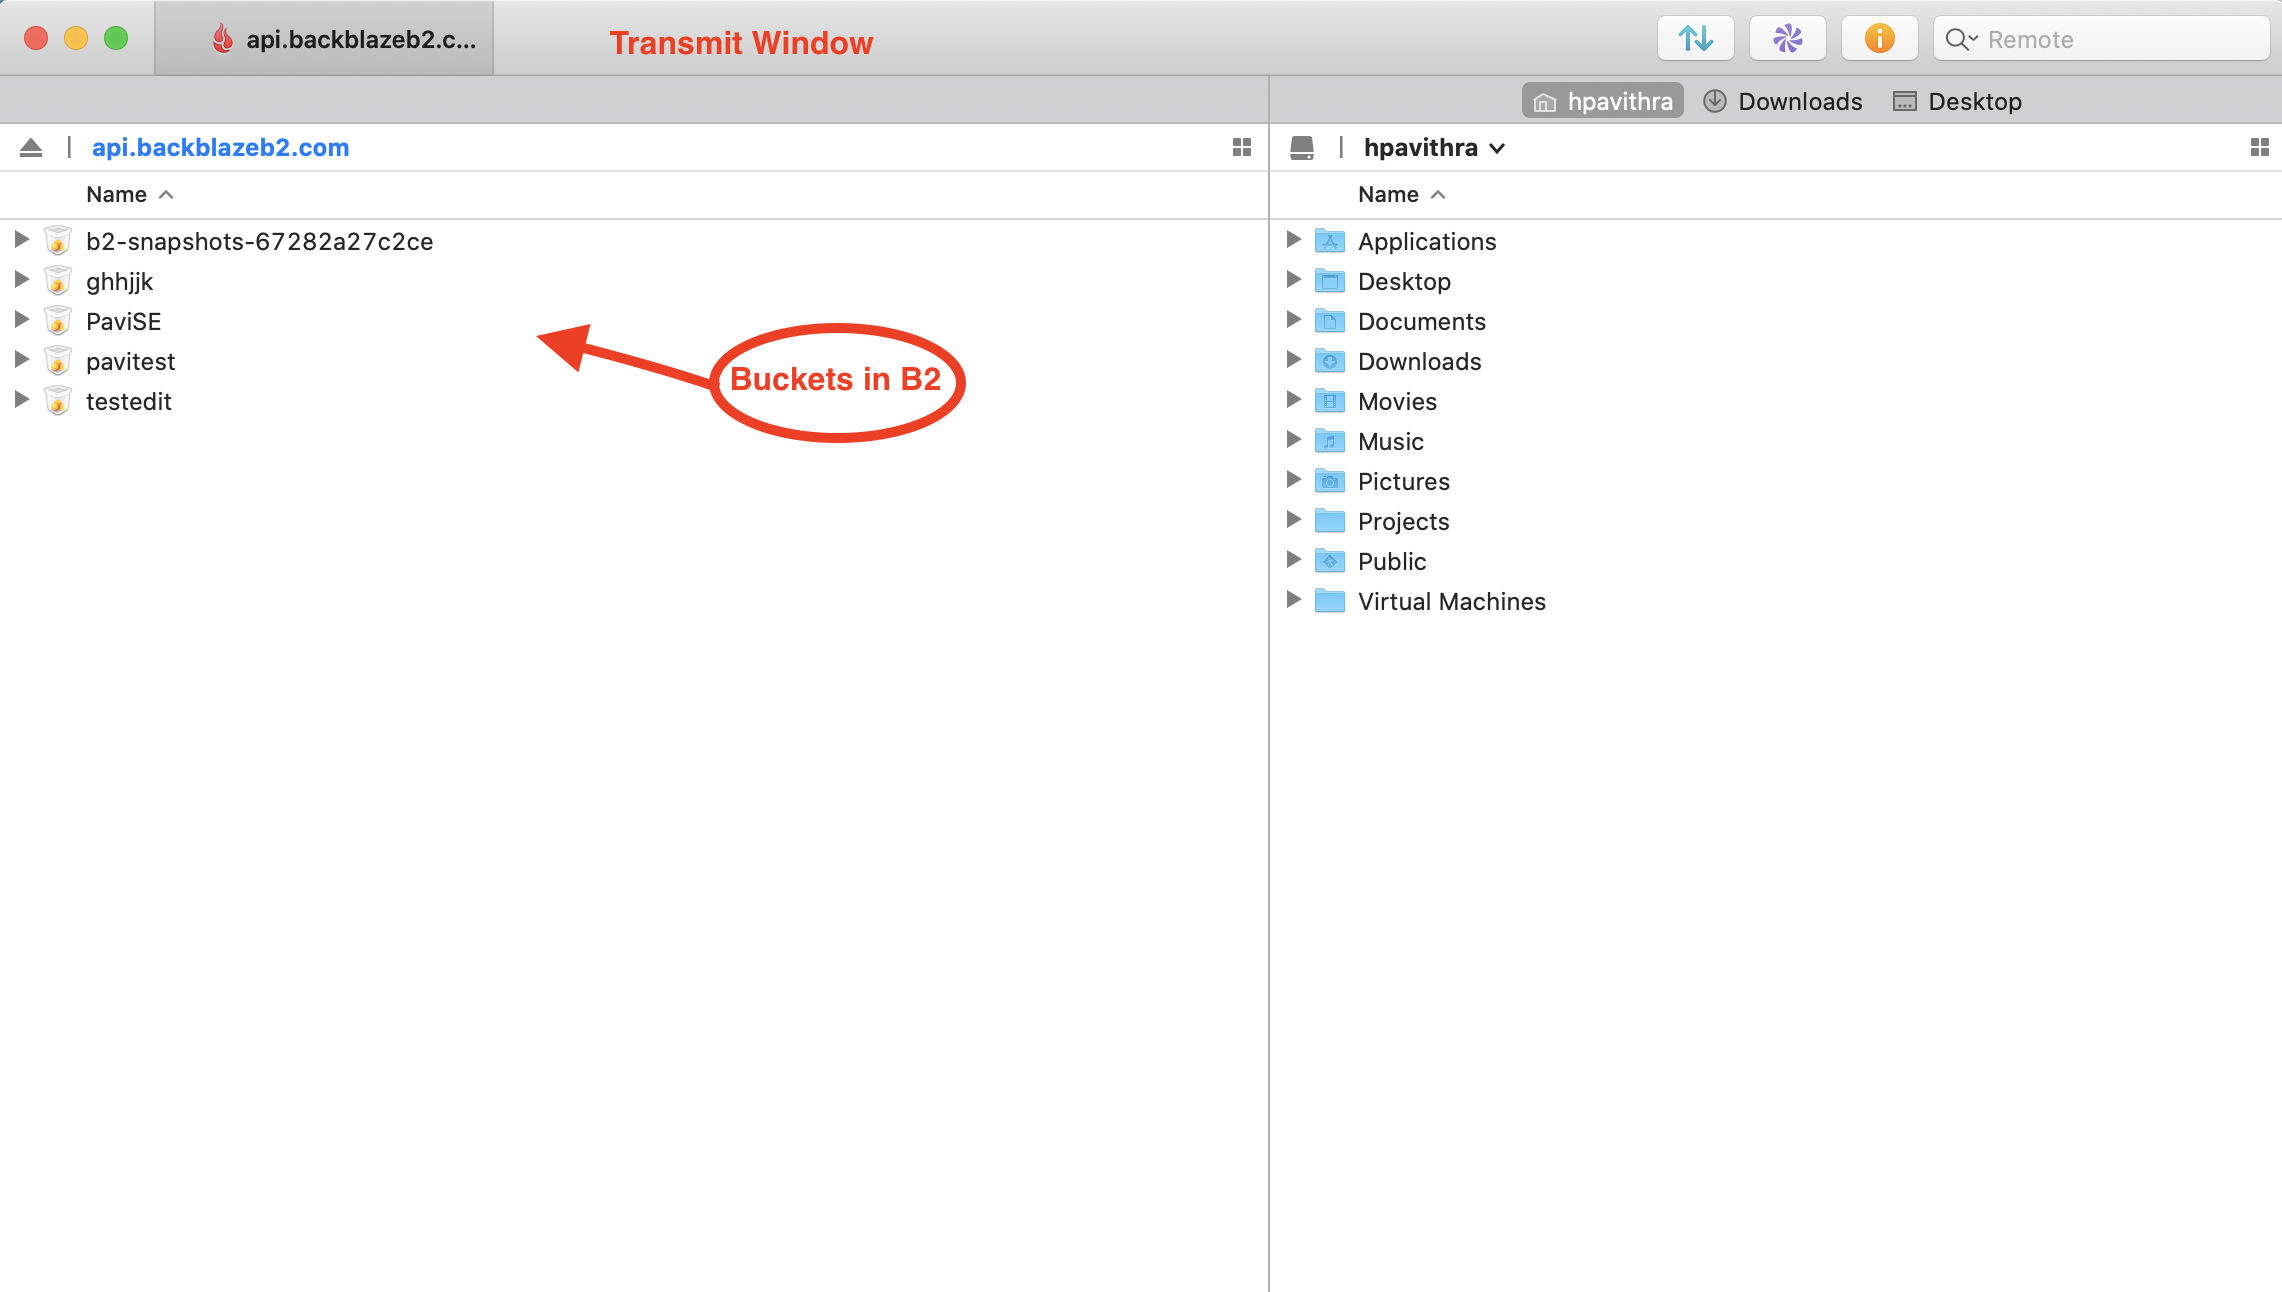Expand the Music folder
This screenshot has width=2282, height=1292.
pyautogui.click(x=1293, y=440)
